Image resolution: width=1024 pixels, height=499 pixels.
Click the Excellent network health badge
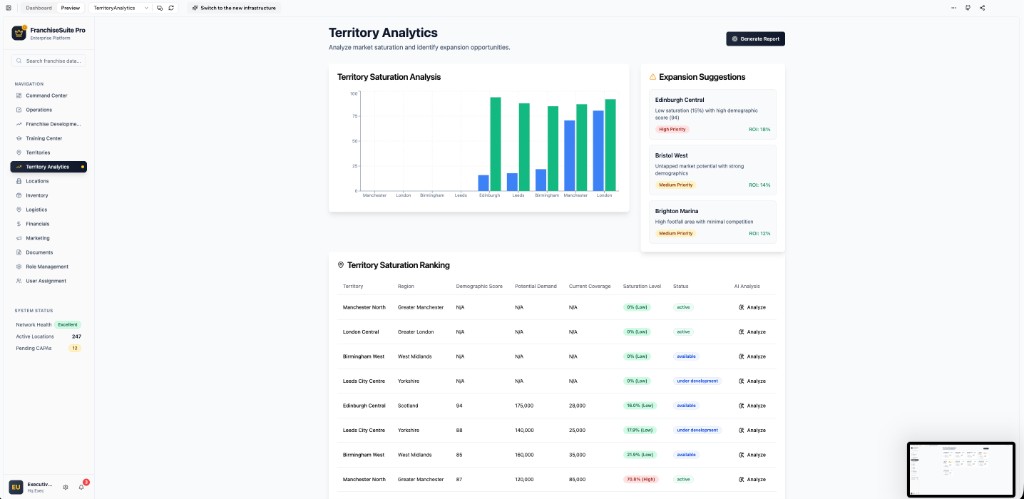68,325
